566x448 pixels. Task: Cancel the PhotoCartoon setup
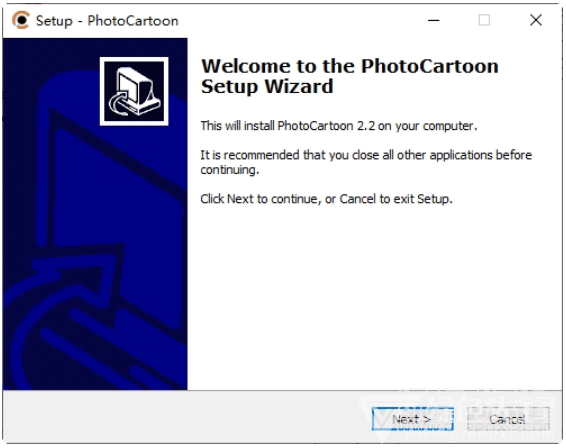click(508, 419)
